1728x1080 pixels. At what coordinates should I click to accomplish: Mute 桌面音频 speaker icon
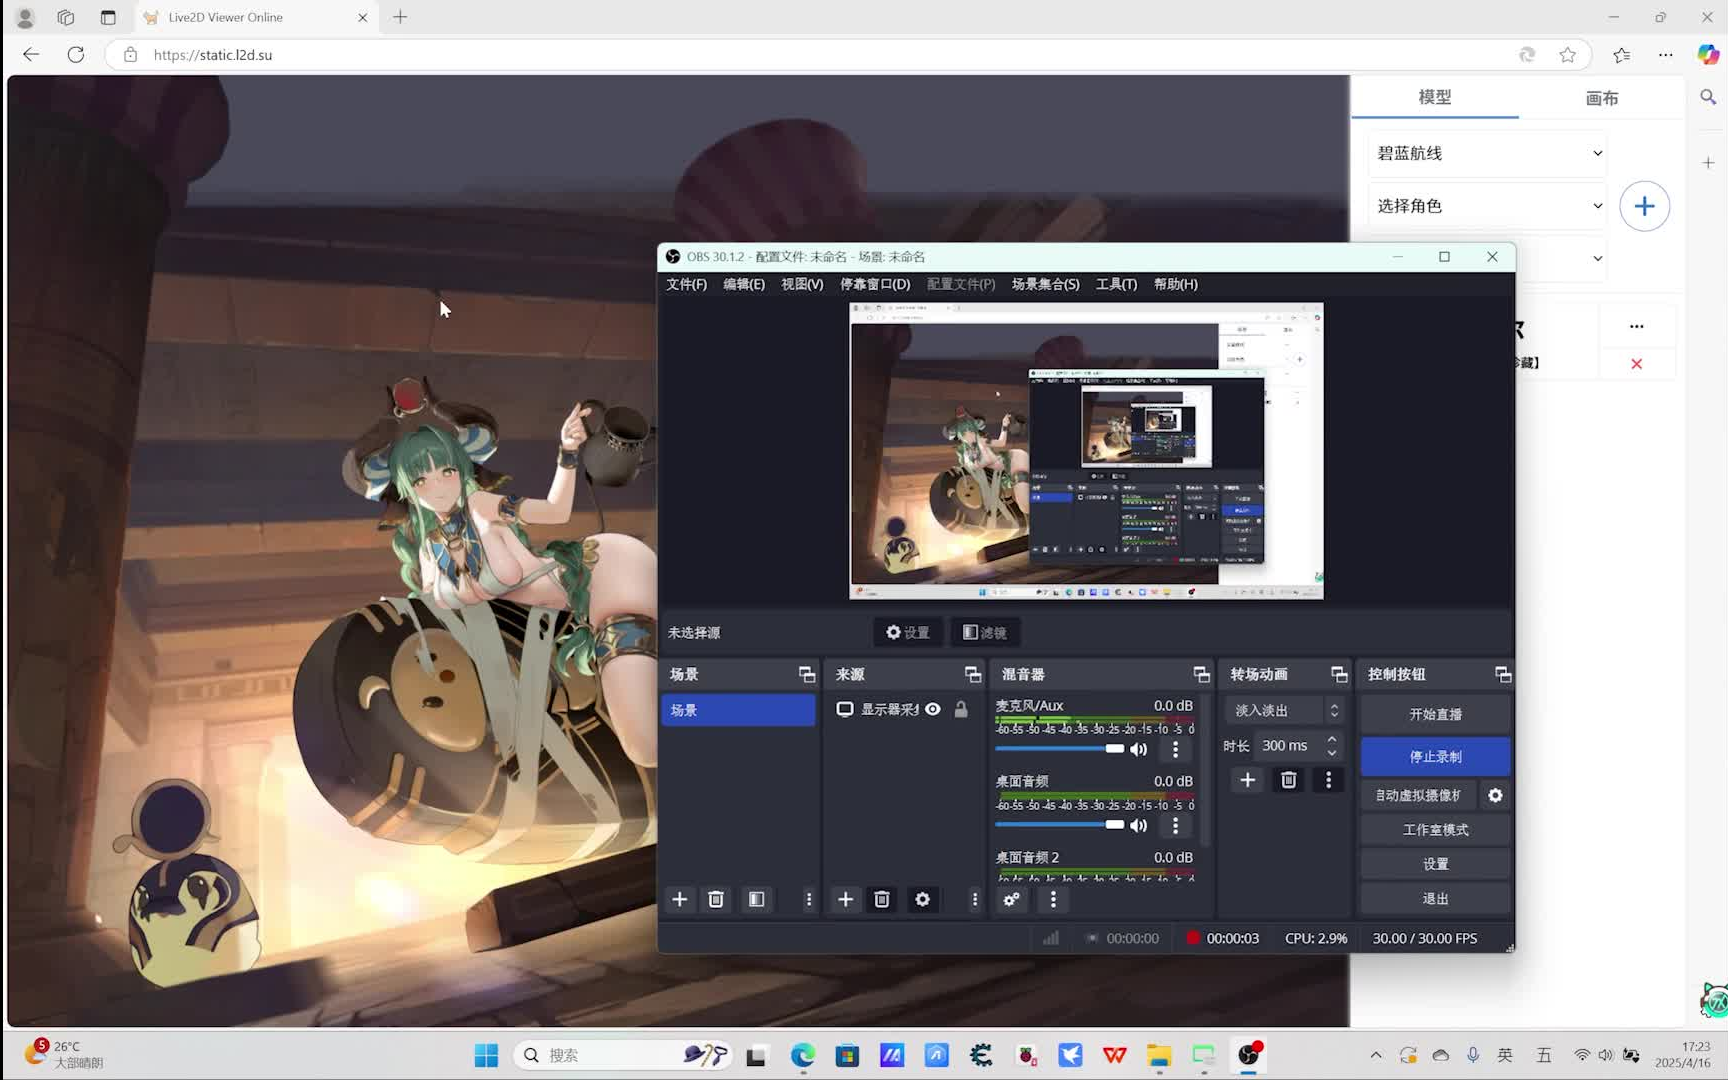pyautogui.click(x=1139, y=825)
